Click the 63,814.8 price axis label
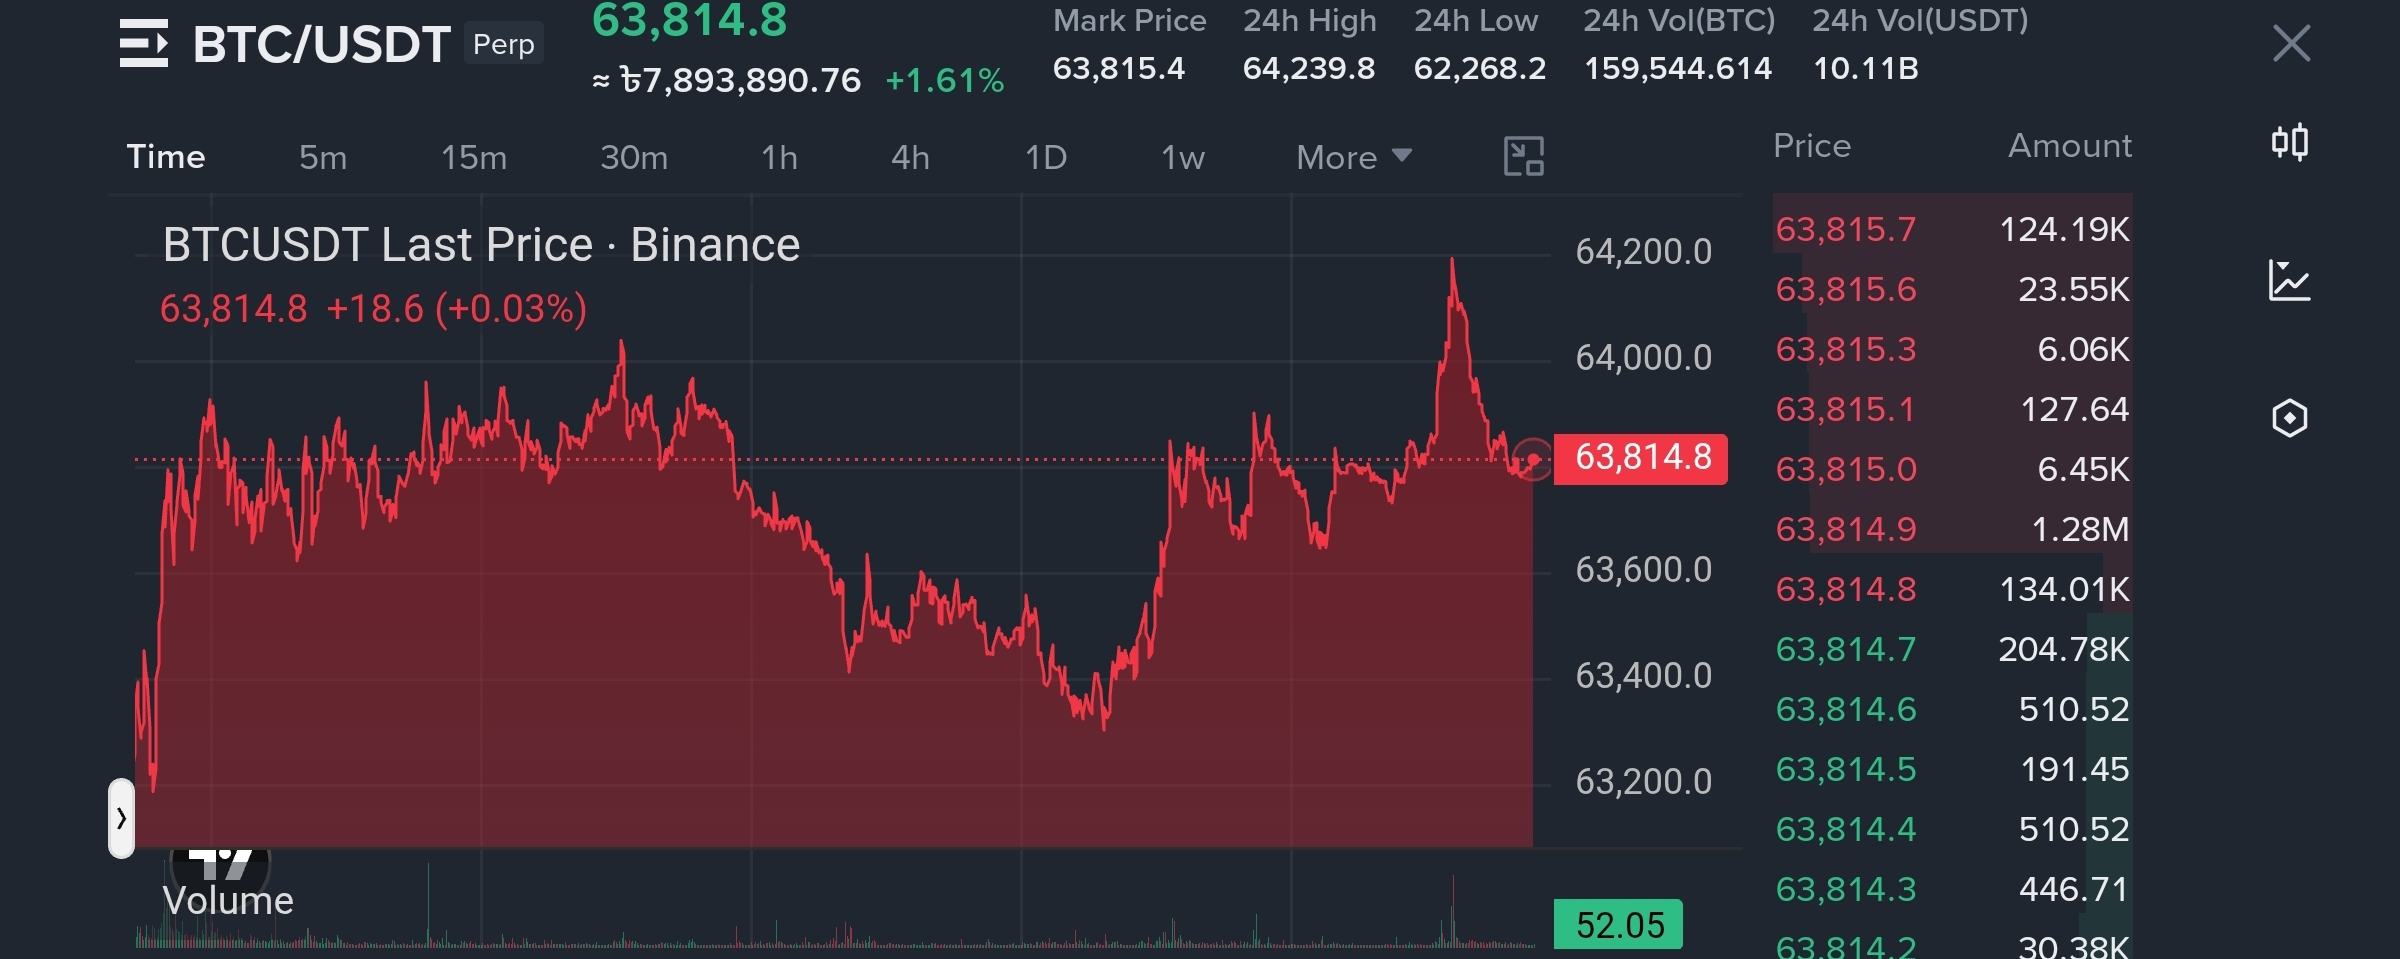This screenshot has width=2400, height=959. 1641,458
